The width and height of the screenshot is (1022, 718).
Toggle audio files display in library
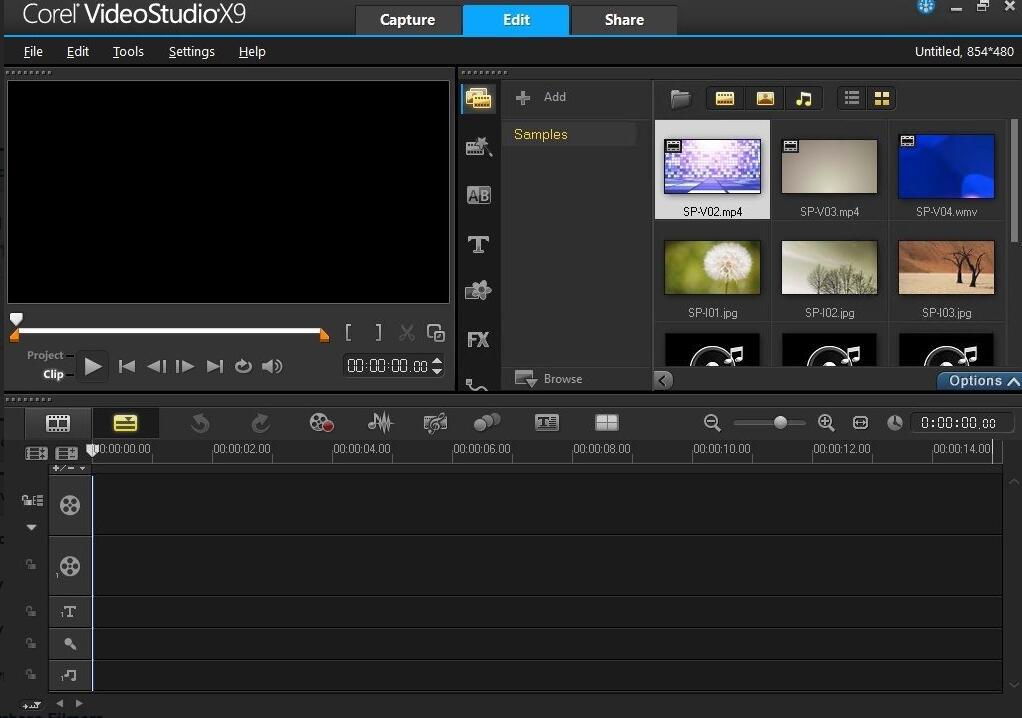pyautogui.click(x=803, y=98)
